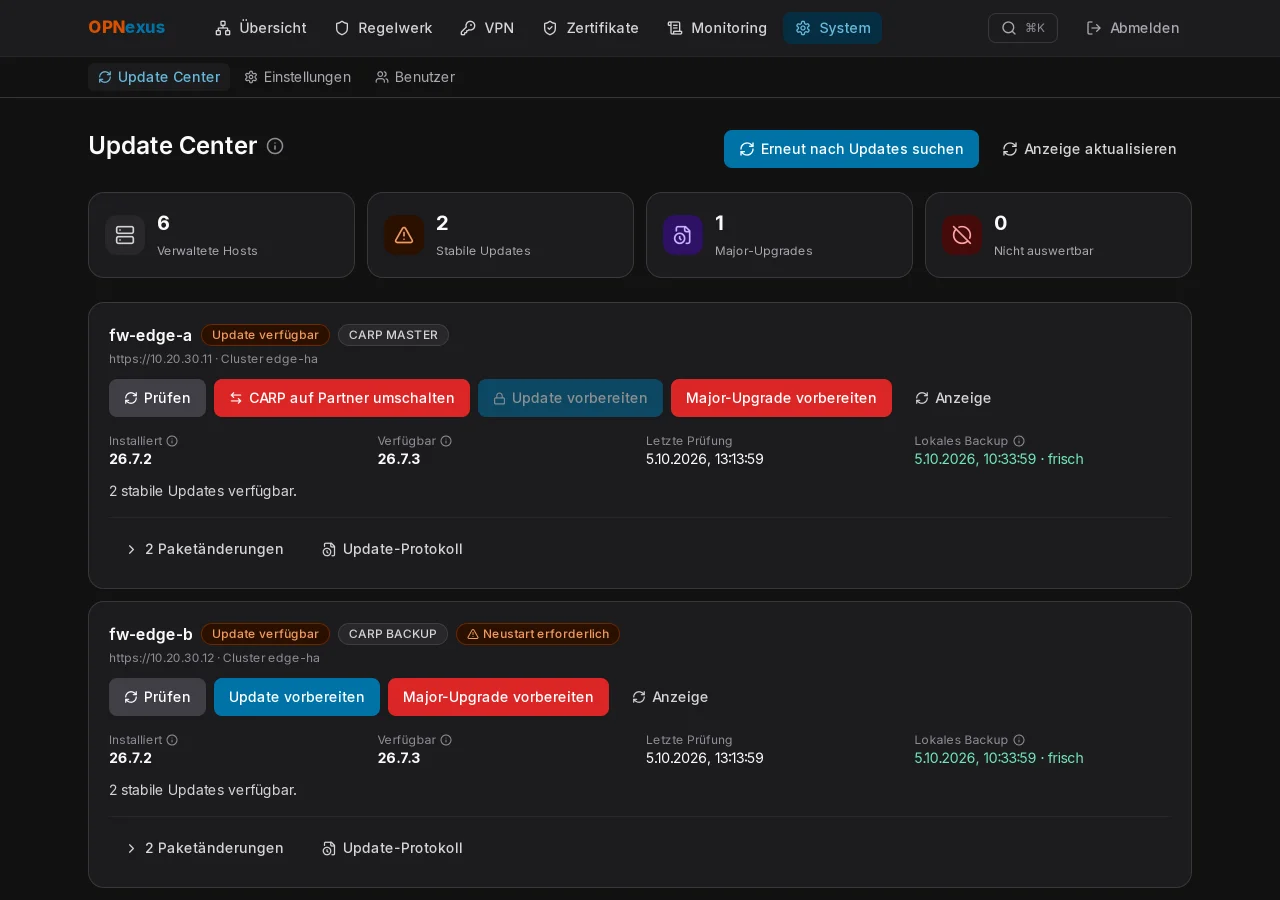Click Anzeige refresh for fw-edge-a

[953, 398]
